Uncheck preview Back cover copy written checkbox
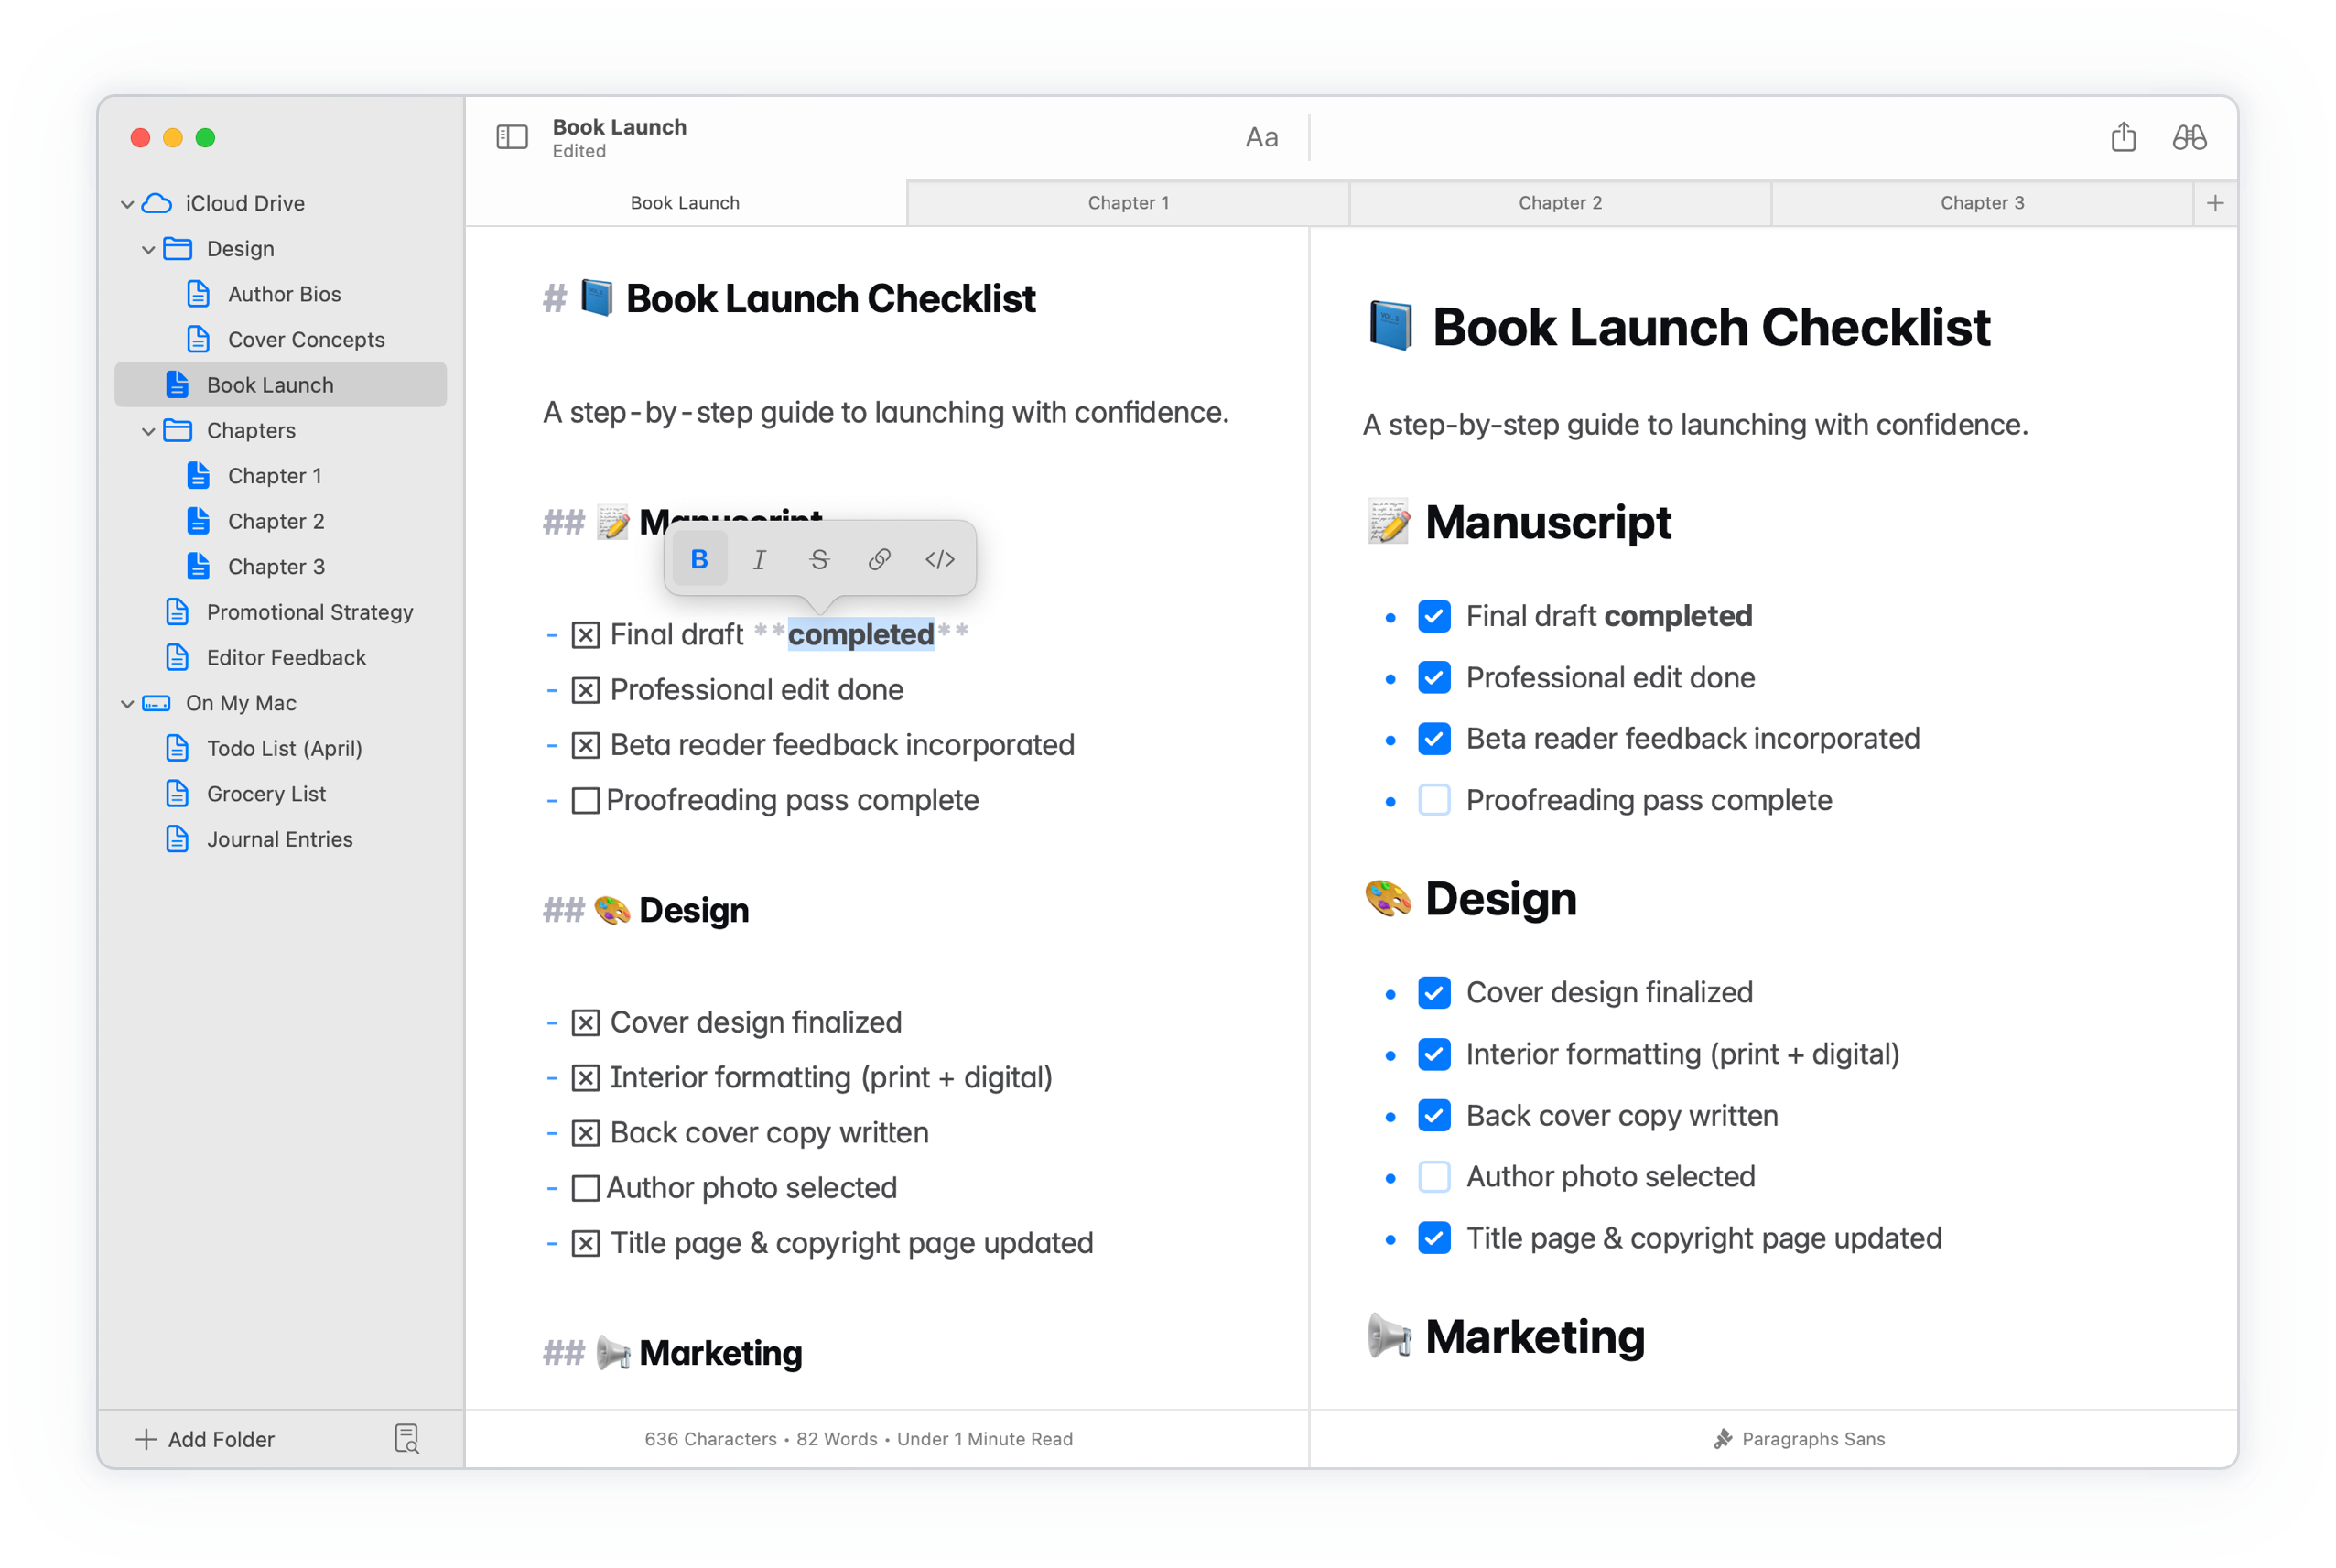 click(x=1434, y=1115)
